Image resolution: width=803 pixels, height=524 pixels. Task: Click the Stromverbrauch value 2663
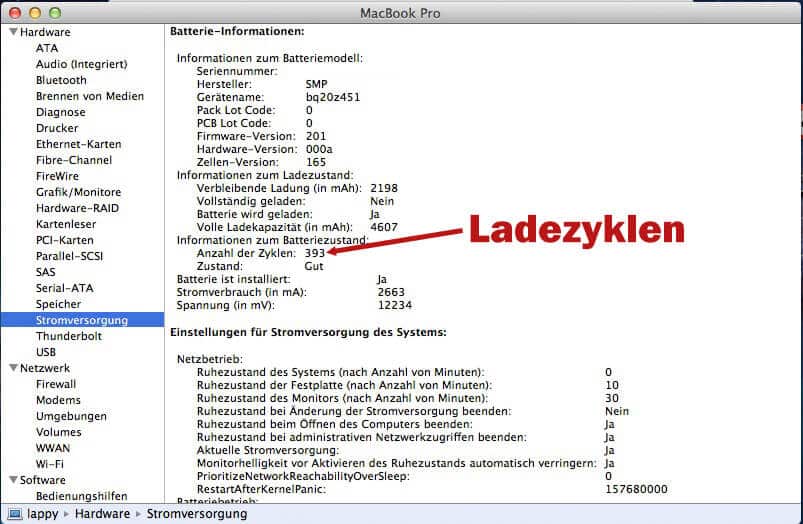(391, 292)
